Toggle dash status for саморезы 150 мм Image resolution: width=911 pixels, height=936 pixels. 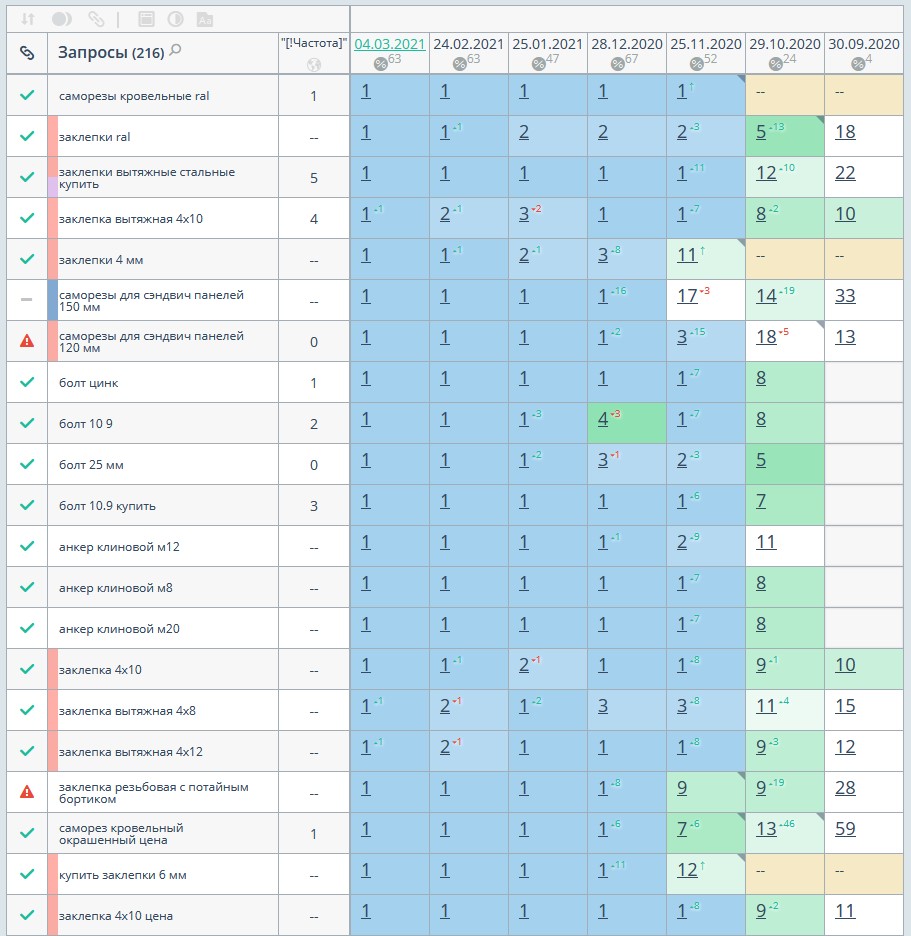point(27,300)
